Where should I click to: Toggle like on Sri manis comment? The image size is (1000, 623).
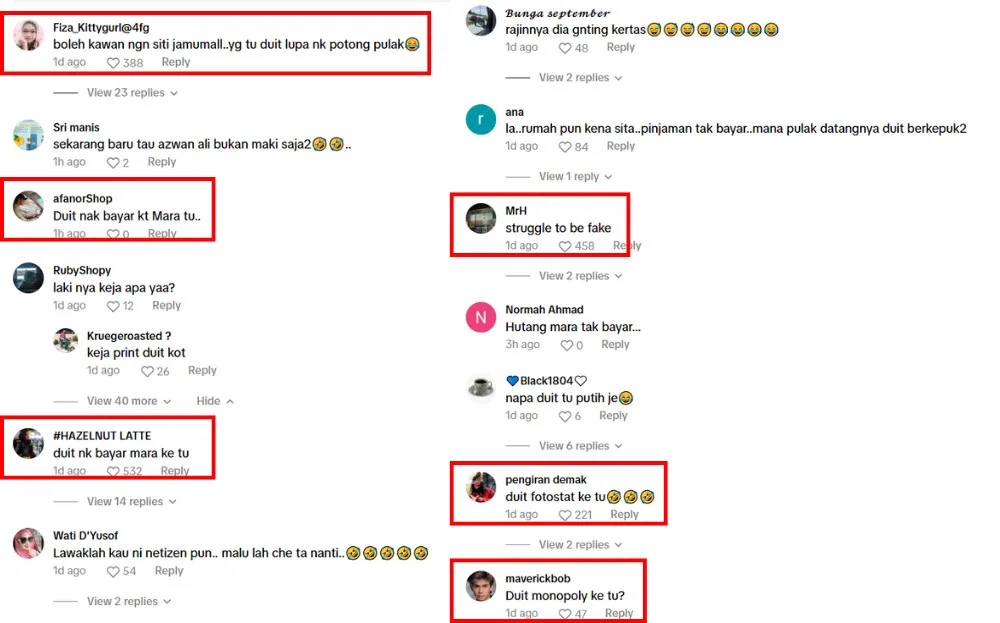click(113, 163)
